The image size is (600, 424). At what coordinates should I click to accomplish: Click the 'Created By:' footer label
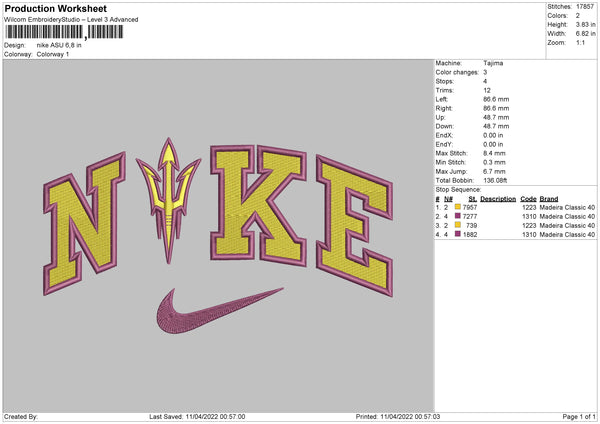[x=21, y=417]
